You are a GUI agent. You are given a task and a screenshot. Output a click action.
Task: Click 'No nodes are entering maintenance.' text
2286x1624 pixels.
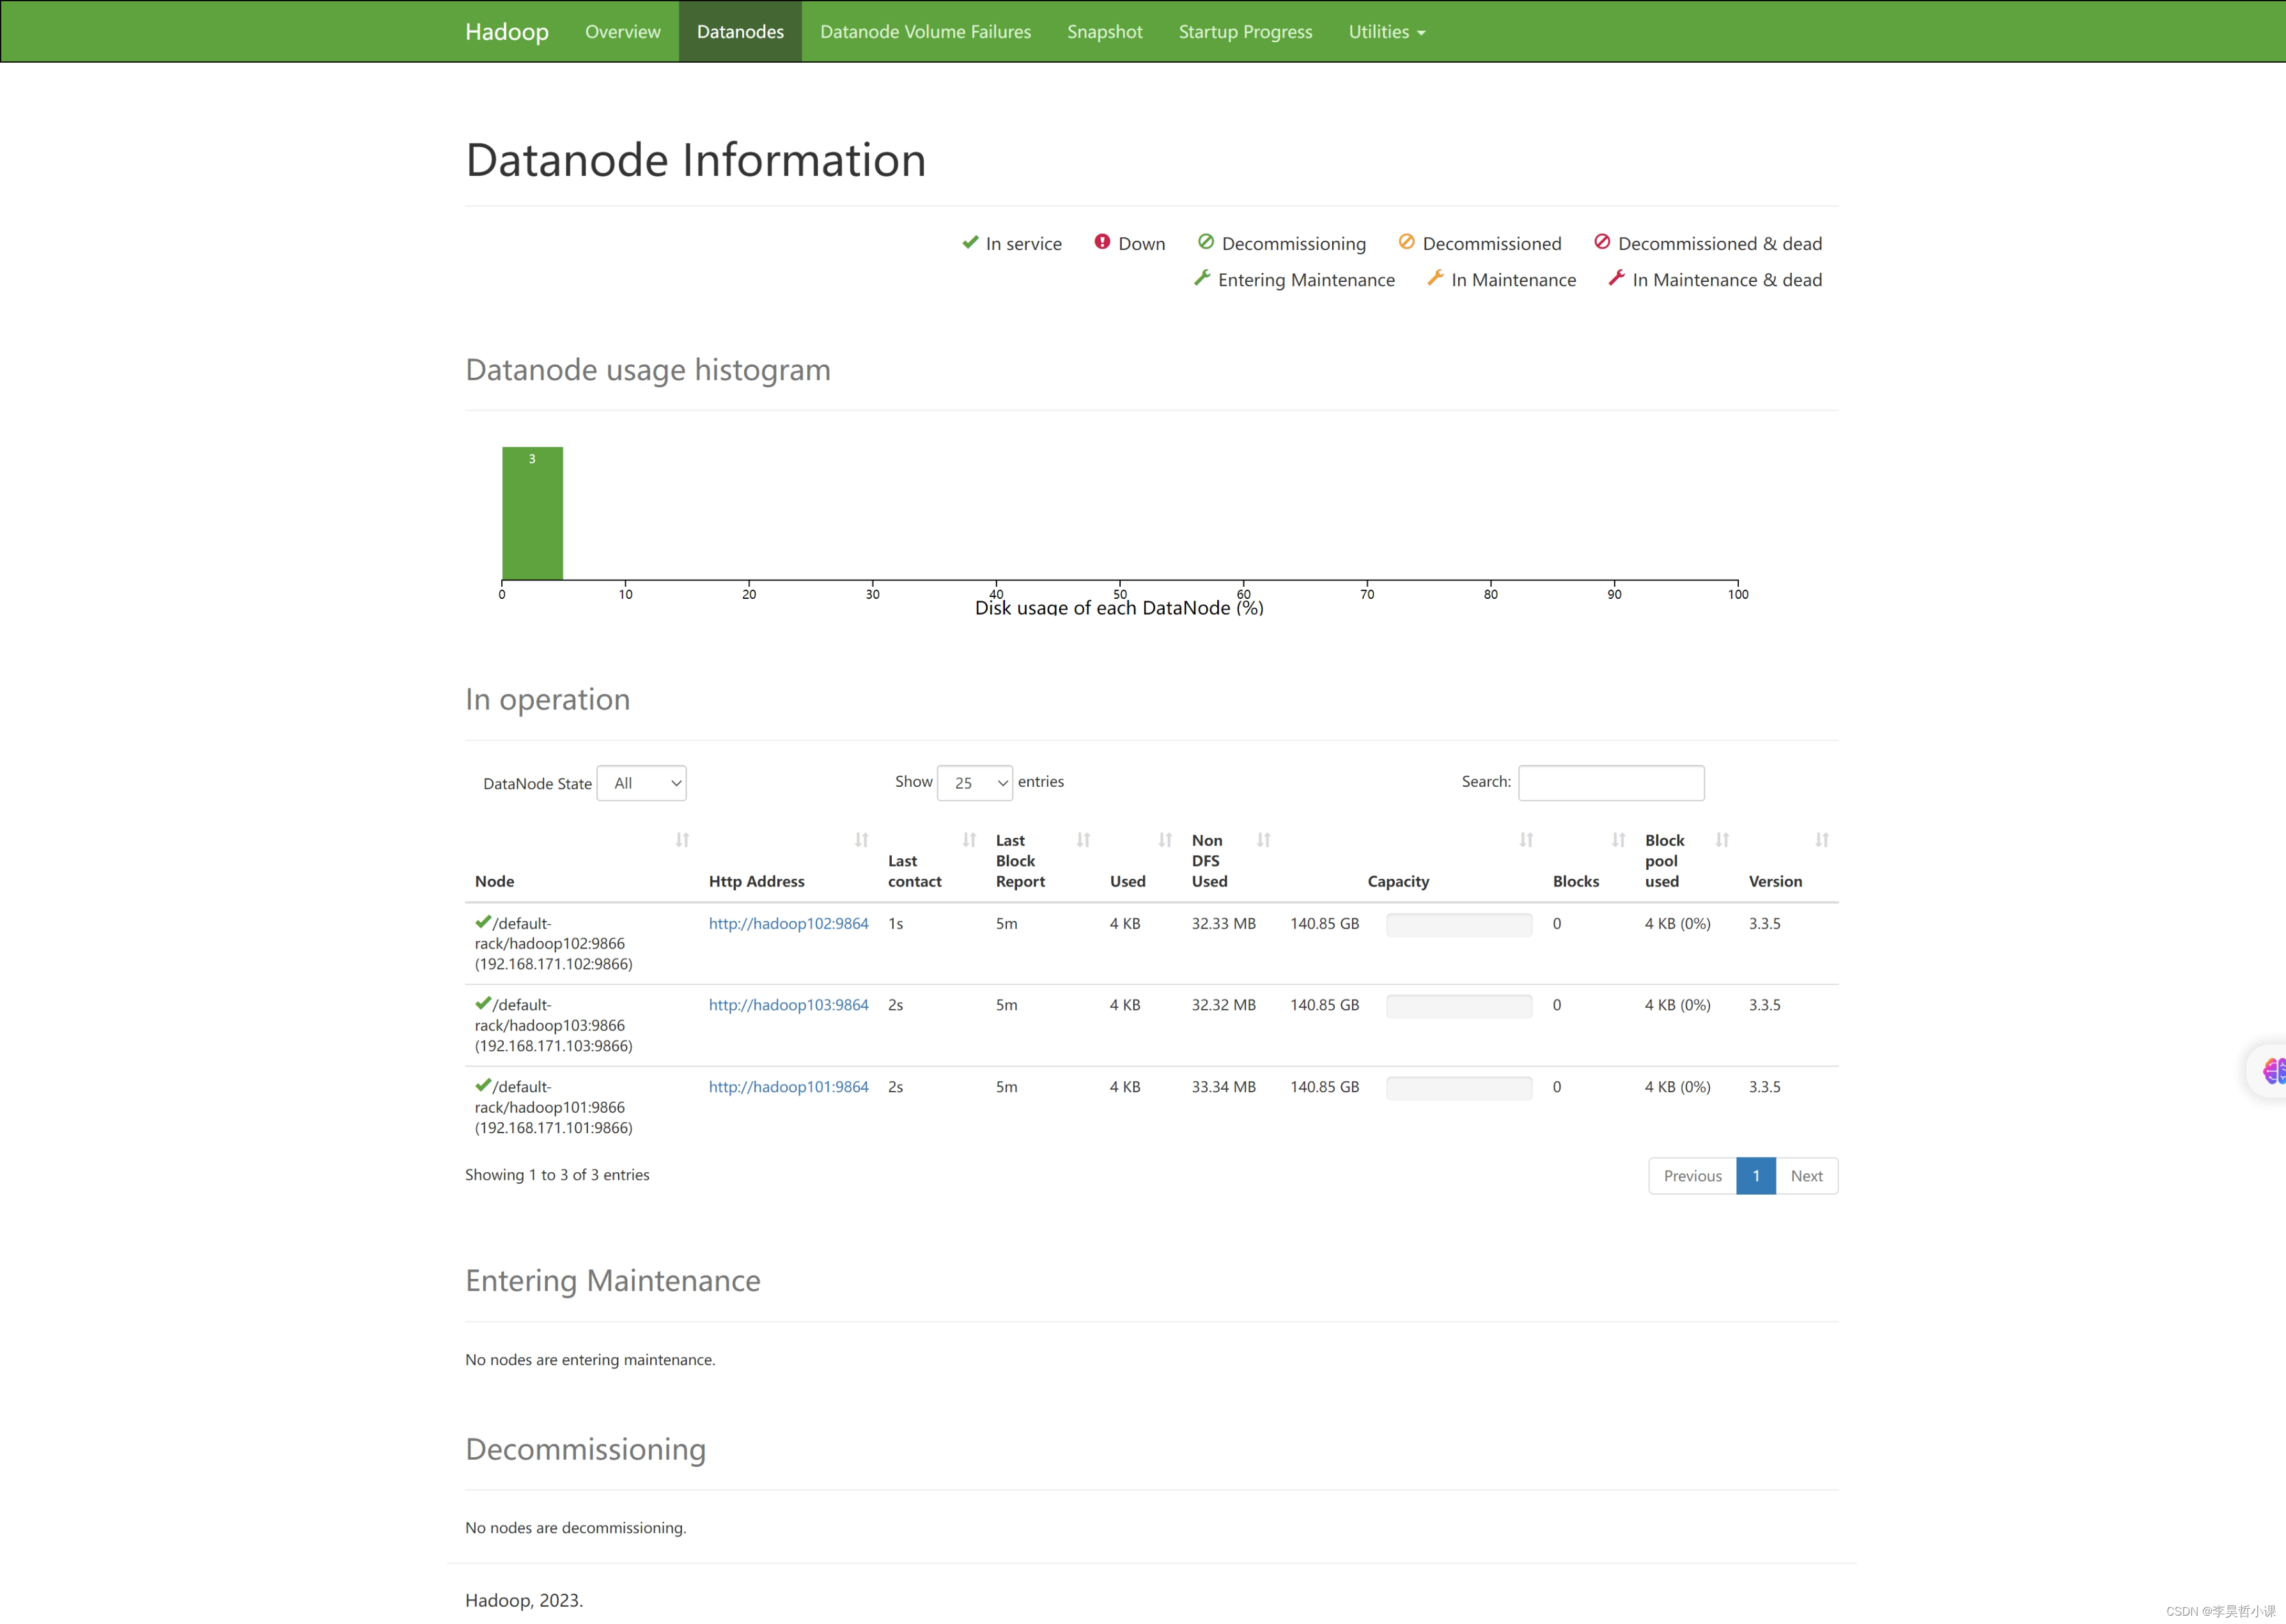590,1360
